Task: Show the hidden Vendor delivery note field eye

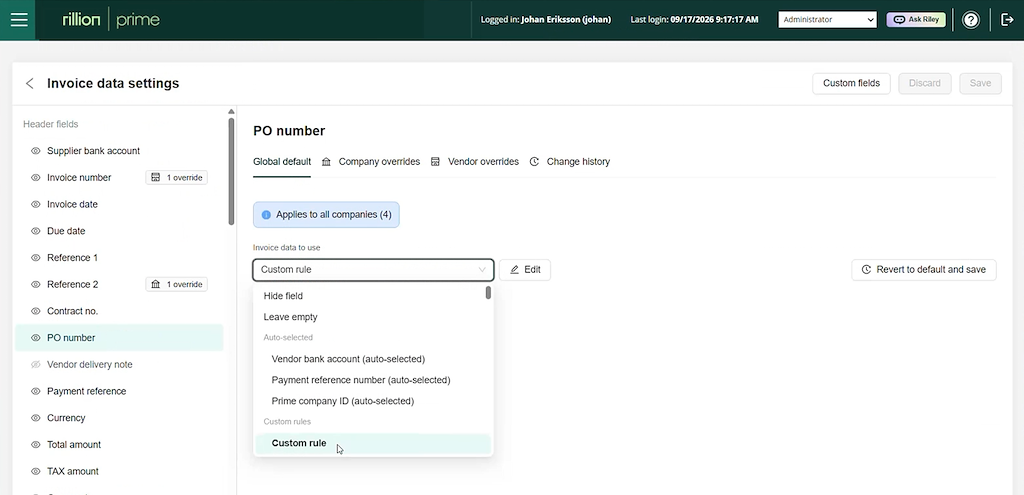Action: point(36,365)
